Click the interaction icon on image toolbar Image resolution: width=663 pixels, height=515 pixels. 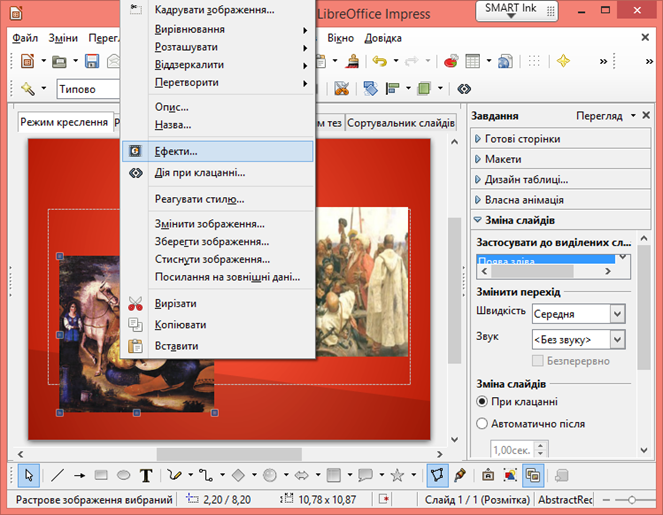click(464, 89)
